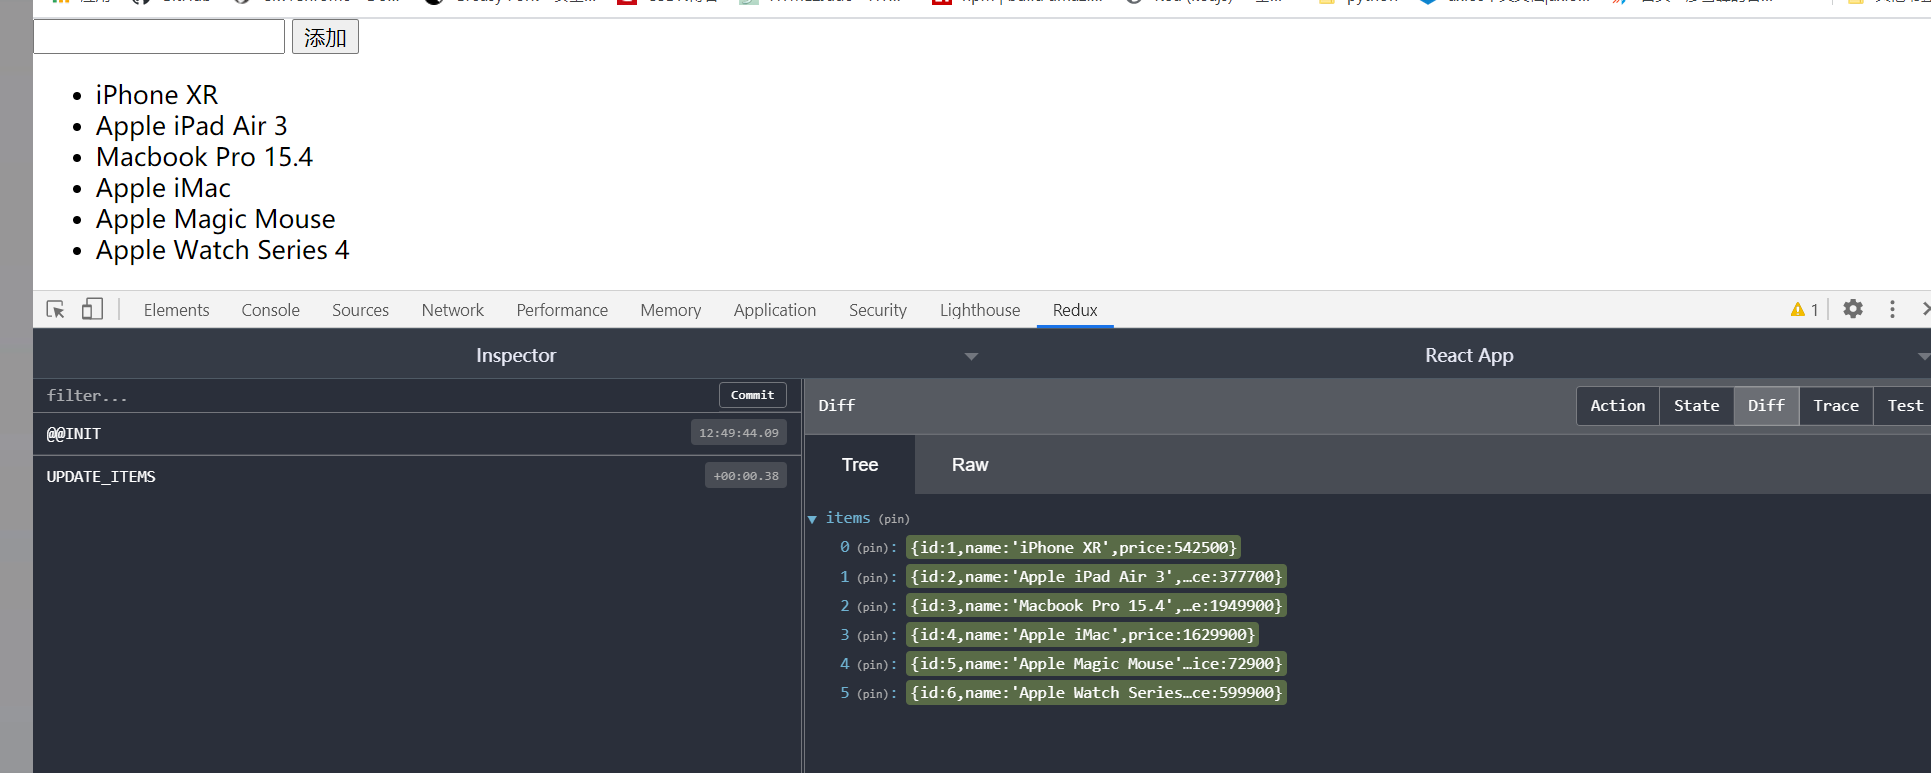Click the iPhone XR diff value

1073,548
